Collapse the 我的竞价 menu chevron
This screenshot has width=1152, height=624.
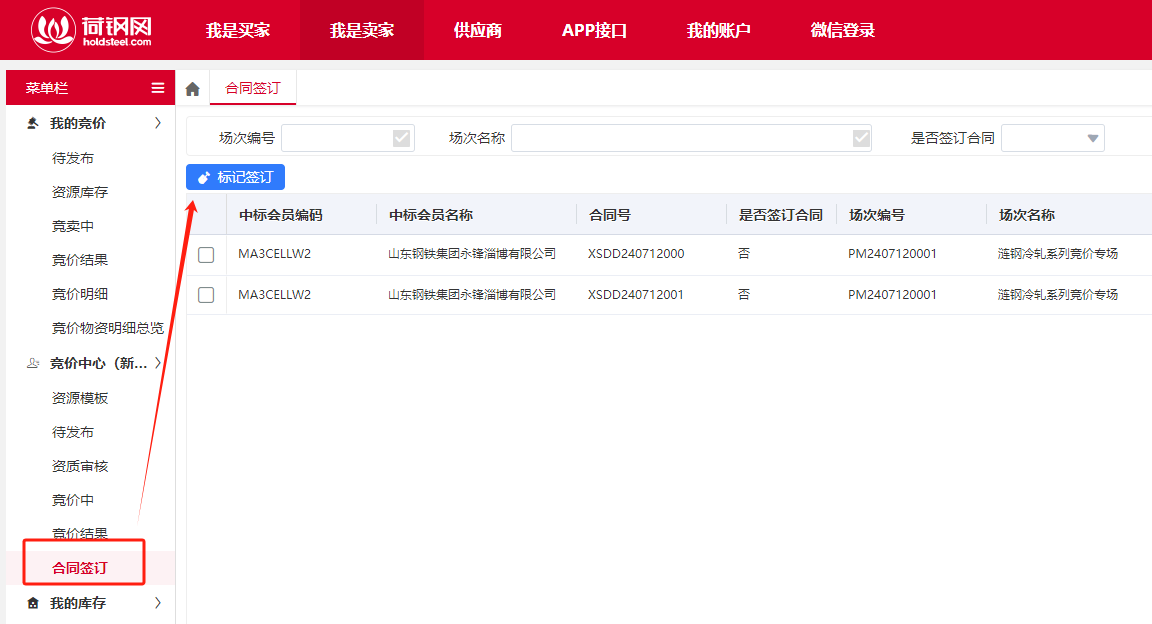158,123
